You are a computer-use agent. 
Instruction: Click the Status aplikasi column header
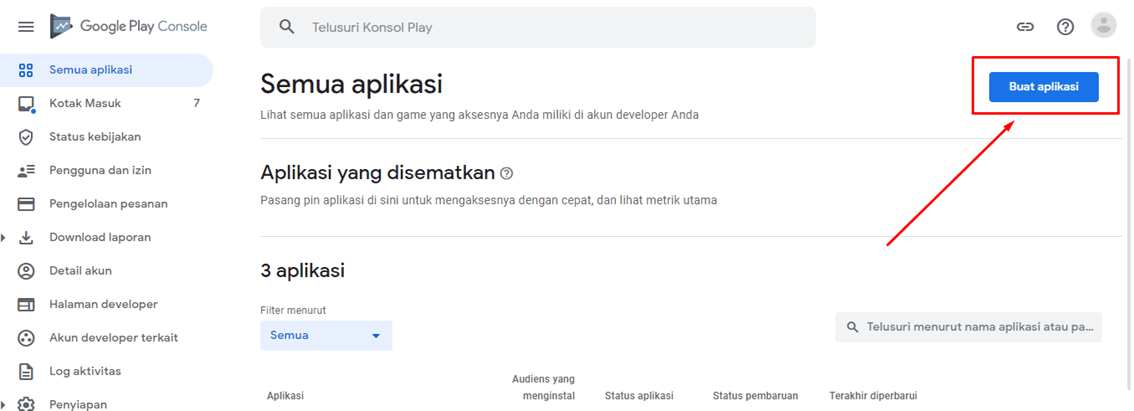point(639,396)
